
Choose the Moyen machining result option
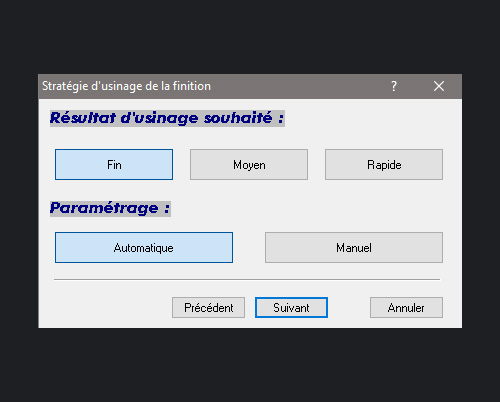tap(249, 165)
